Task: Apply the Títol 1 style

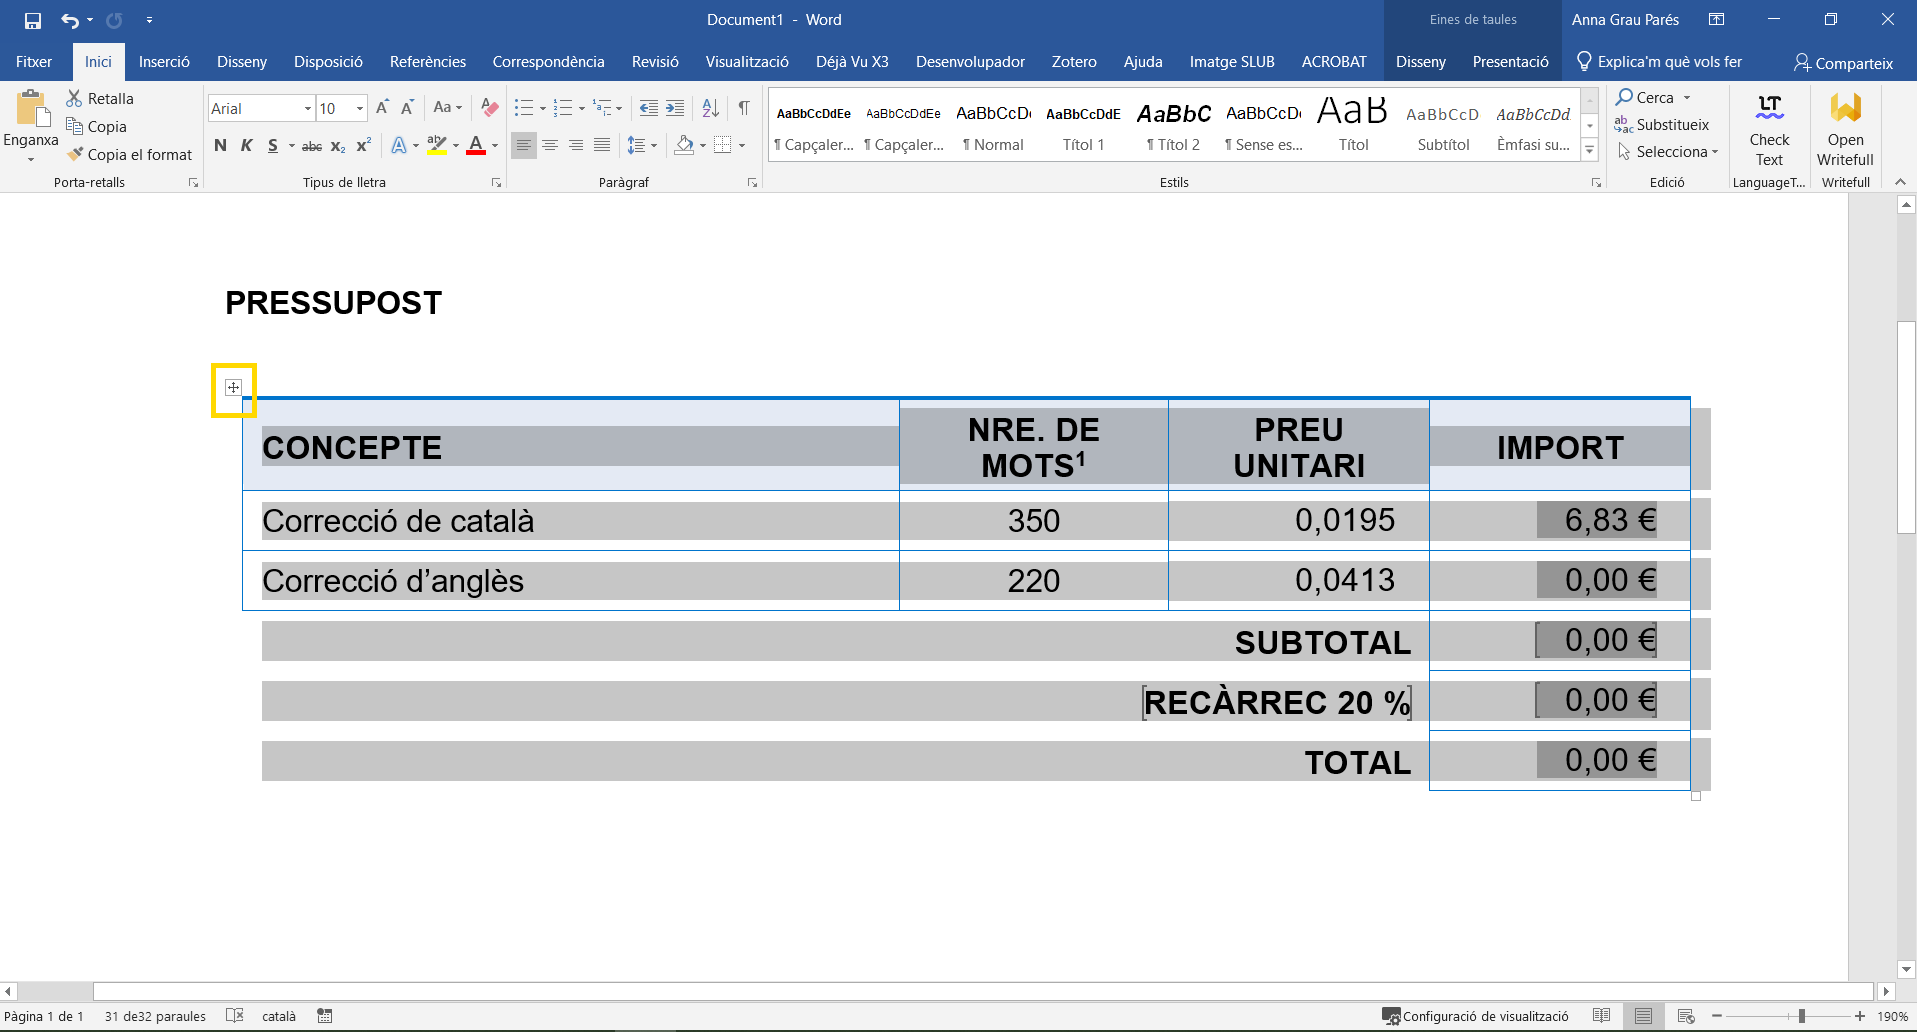Action: 1083,127
